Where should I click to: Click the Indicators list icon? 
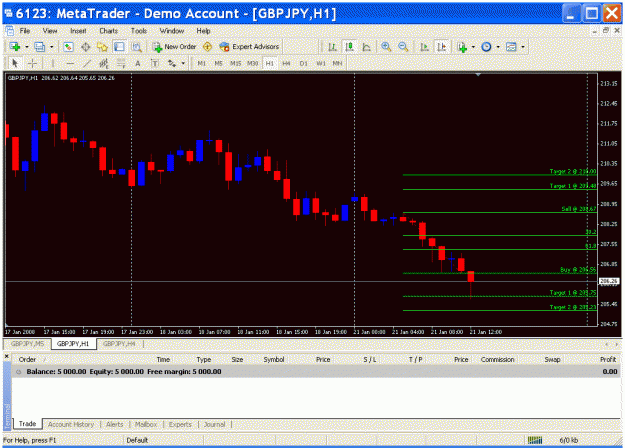coord(462,47)
